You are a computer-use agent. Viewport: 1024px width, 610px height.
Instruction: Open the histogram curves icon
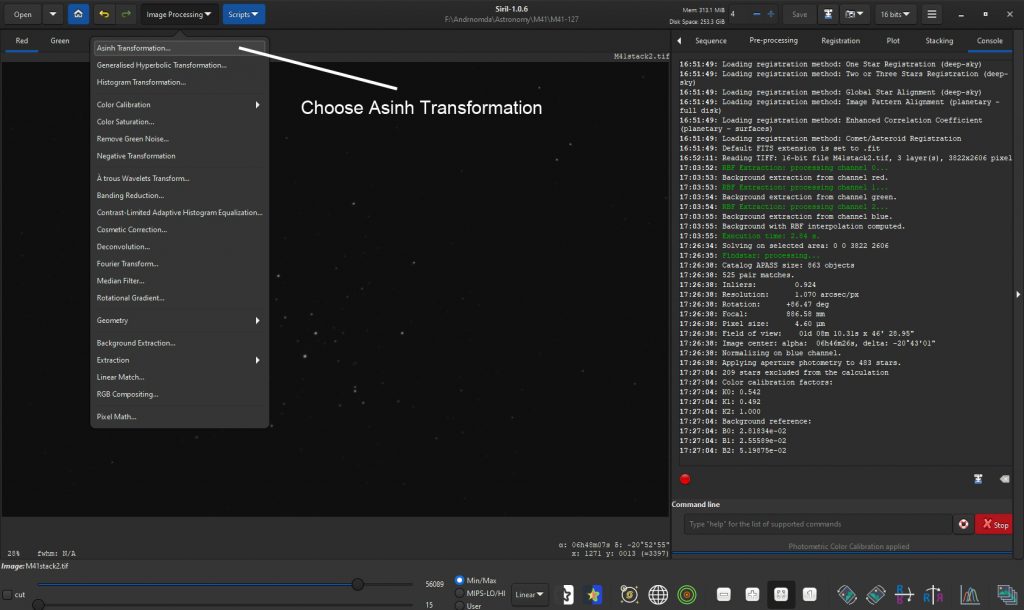tap(970, 594)
